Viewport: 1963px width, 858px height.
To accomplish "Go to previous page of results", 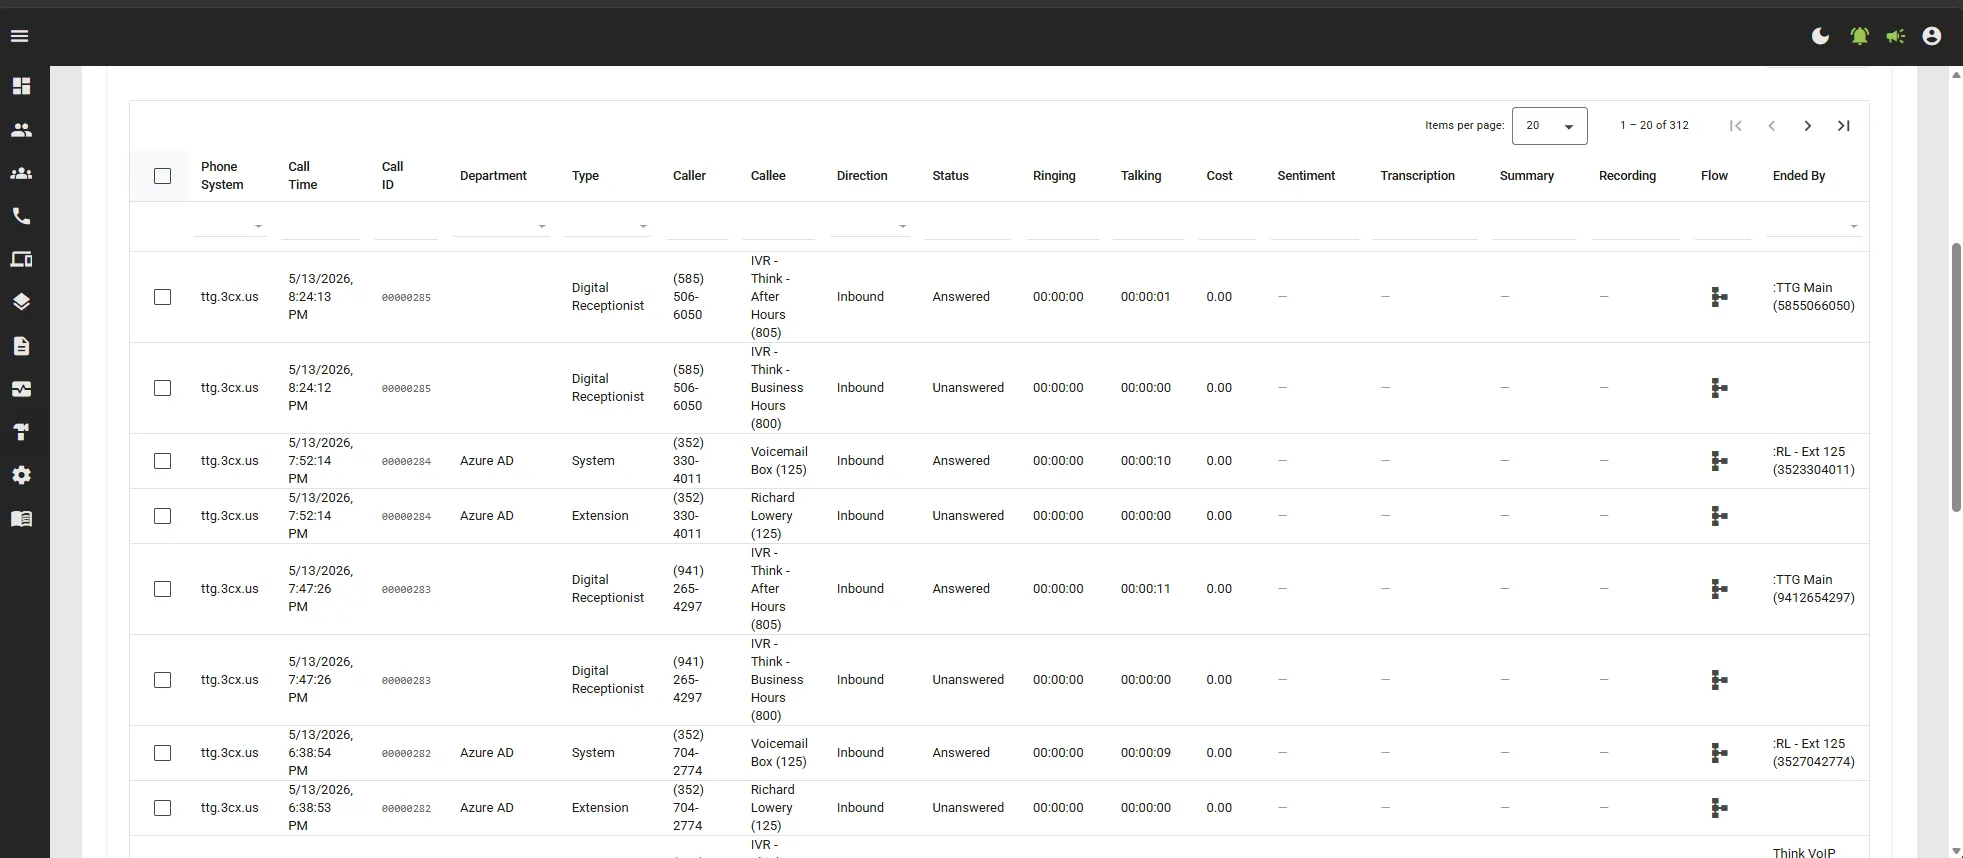I will tap(1772, 126).
